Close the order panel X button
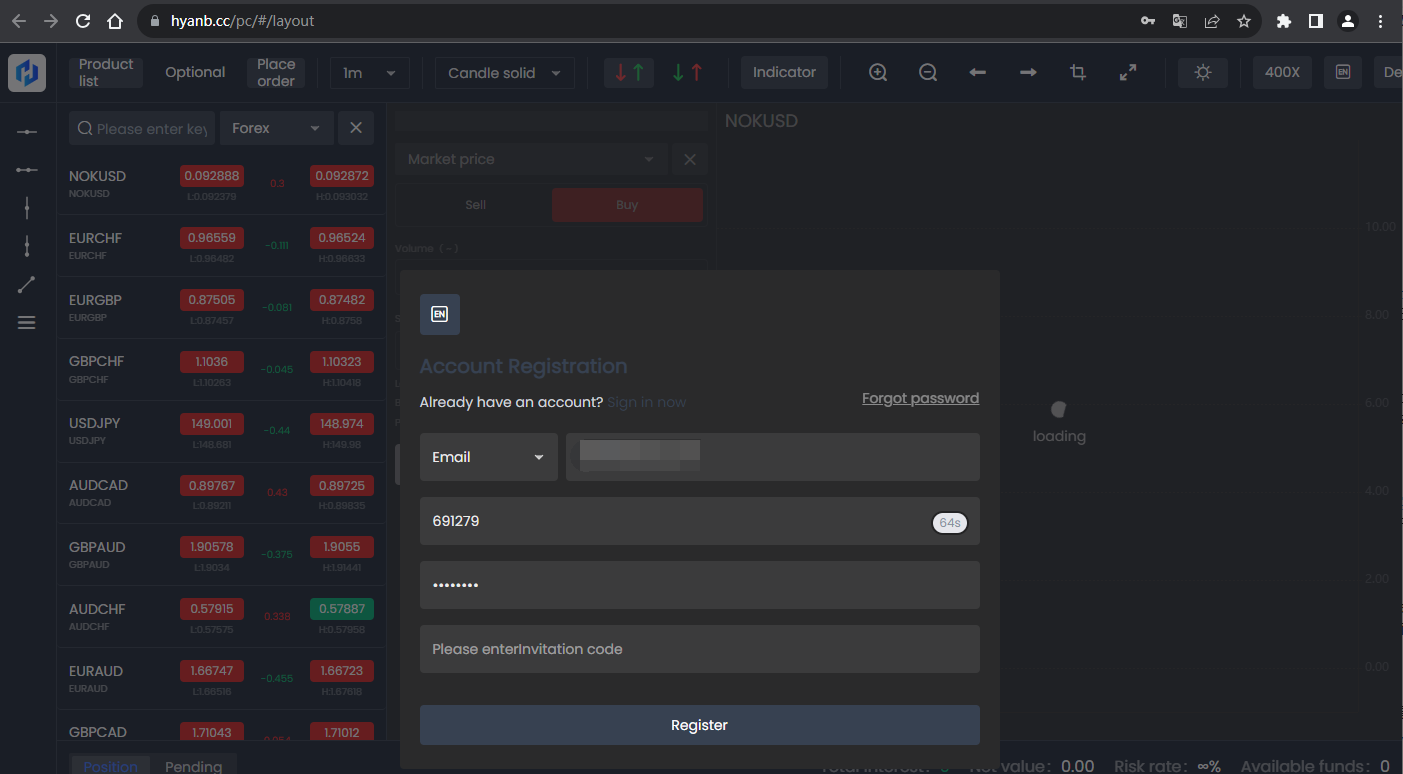The image size is (1403, 774). point(690,159)
